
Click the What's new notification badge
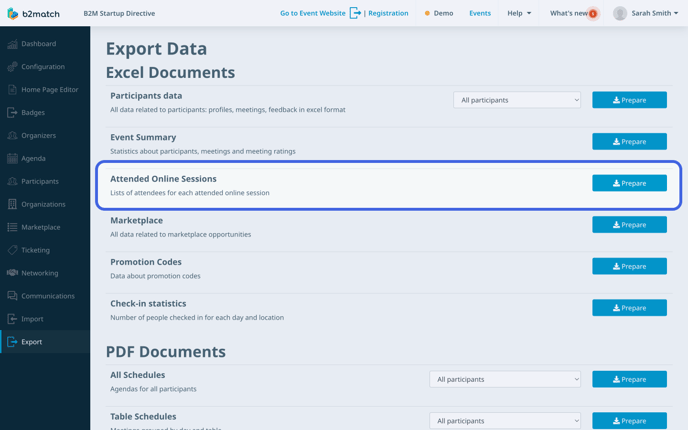593,14
